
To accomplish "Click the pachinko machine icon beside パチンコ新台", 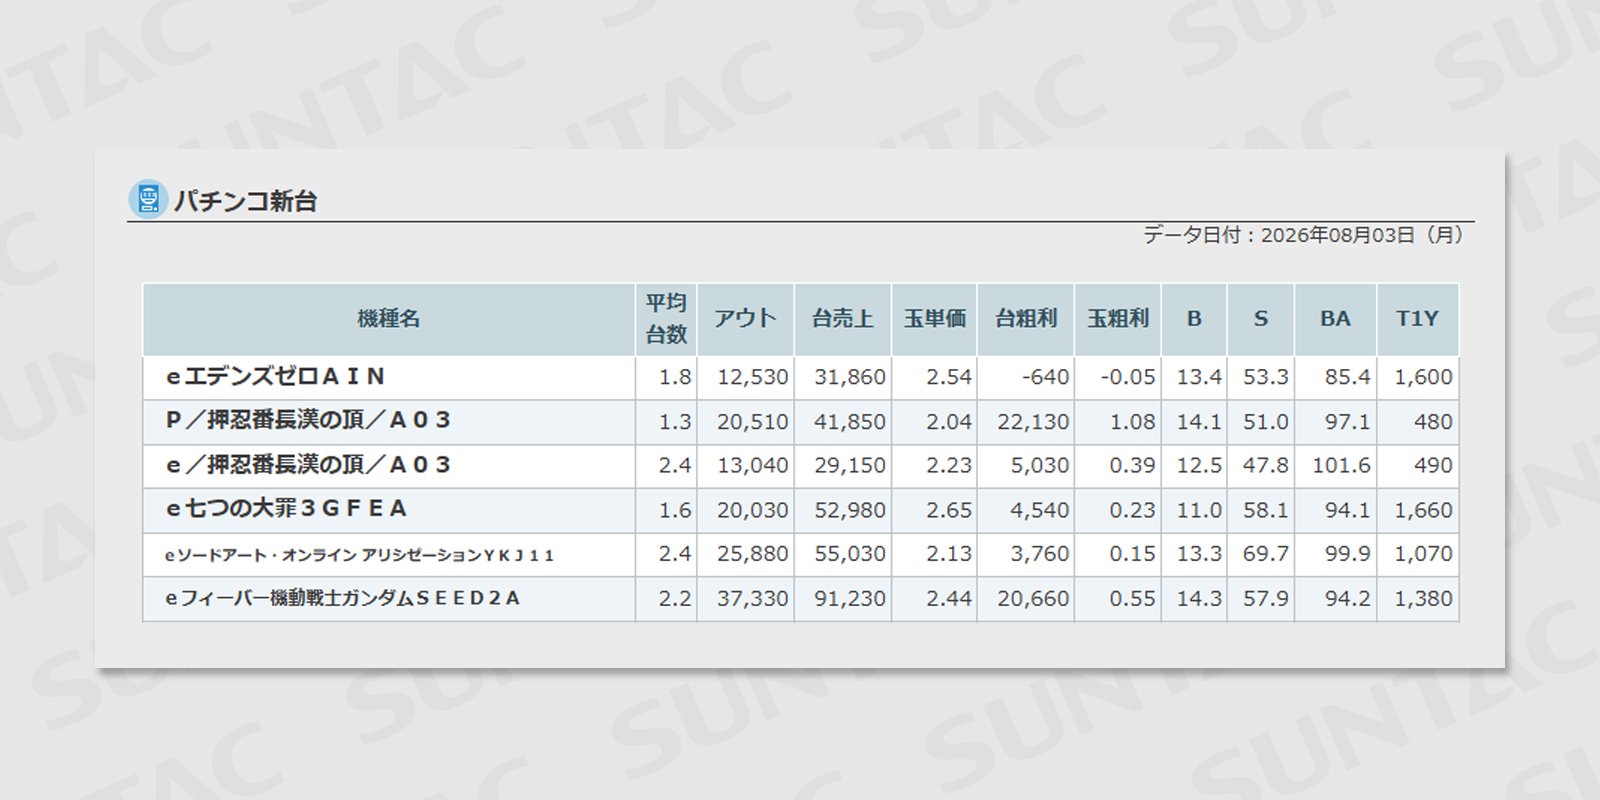I will [148, 199].
